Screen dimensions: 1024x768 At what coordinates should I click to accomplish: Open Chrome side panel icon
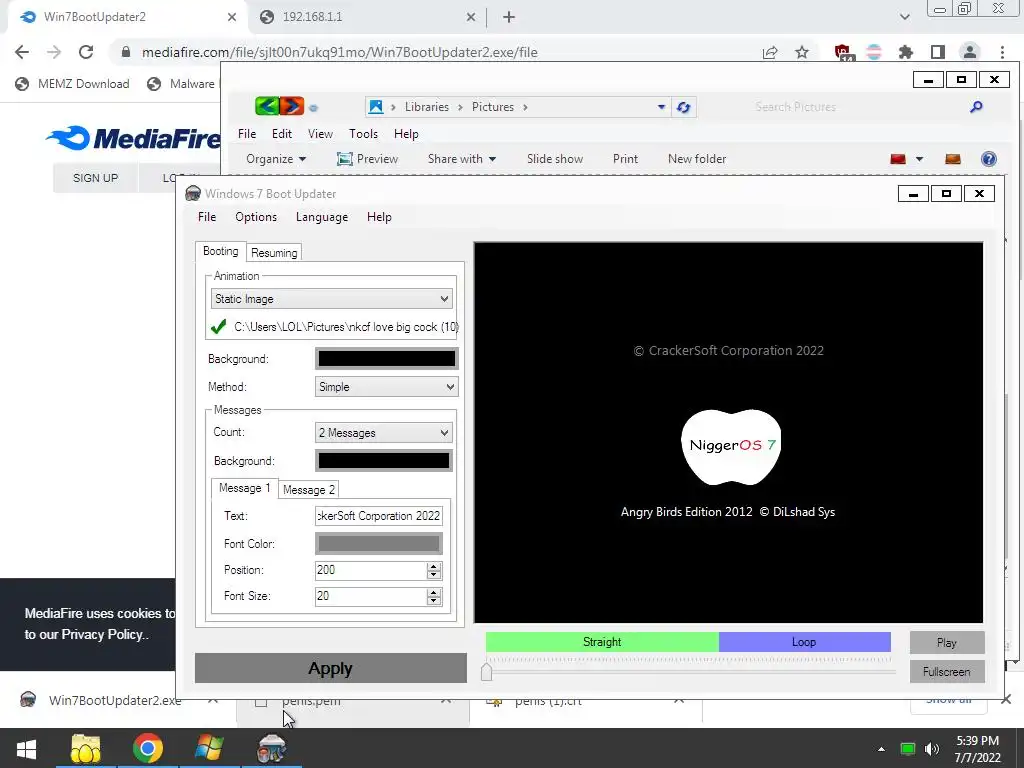[x=938, y=52]
